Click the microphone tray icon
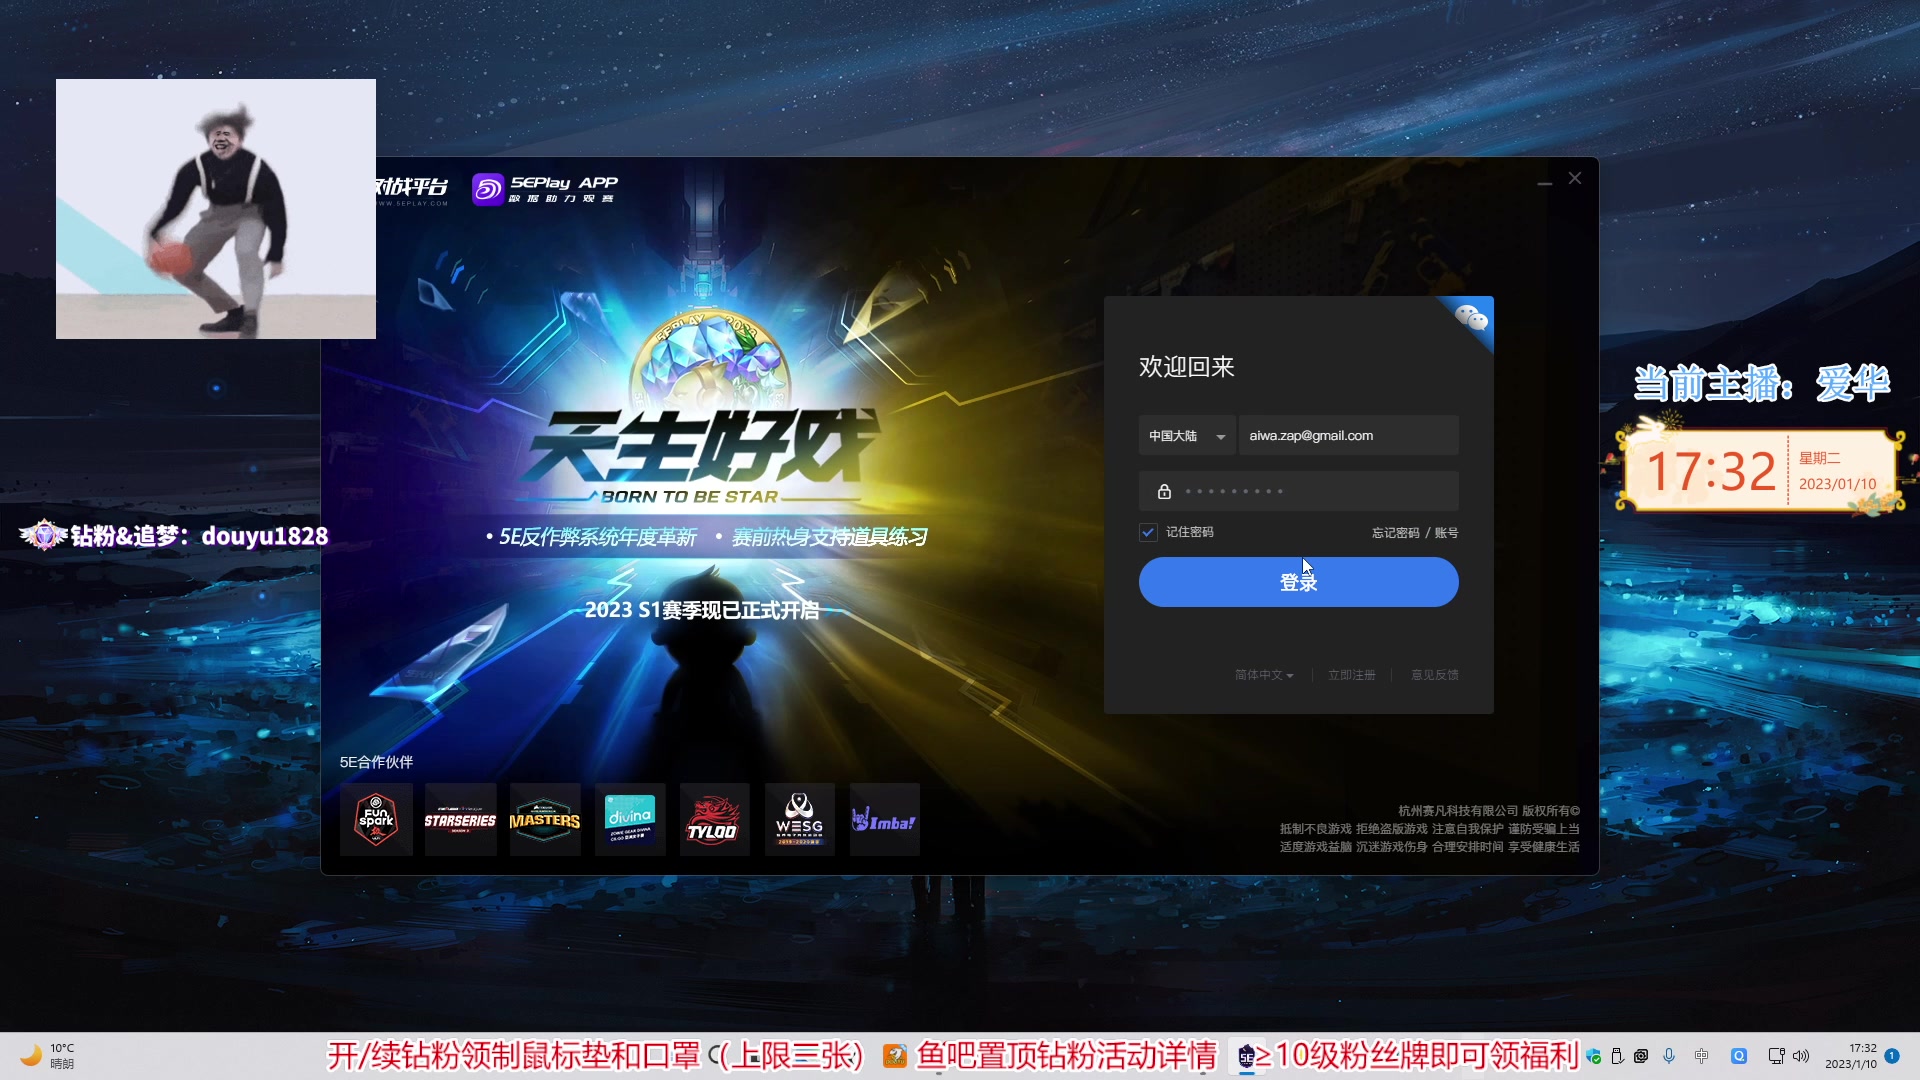This screenshot has height=1080, width=1920. [x=1669, y=1056]
